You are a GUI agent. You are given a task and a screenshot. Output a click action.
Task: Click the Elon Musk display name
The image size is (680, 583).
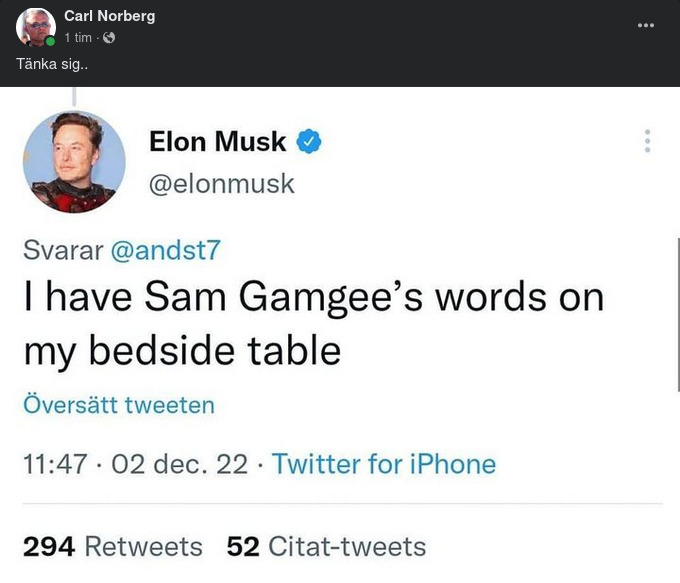(x=217, y=142)
